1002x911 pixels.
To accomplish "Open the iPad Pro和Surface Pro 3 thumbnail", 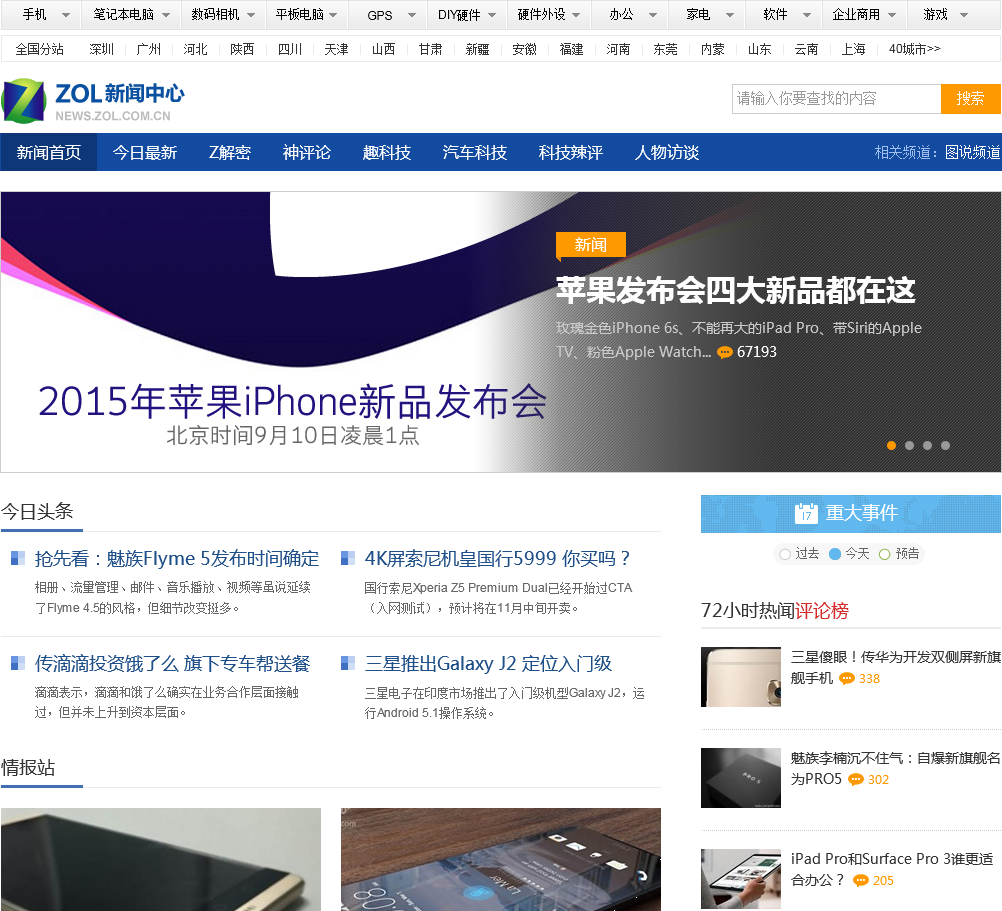I will point(741,878).
